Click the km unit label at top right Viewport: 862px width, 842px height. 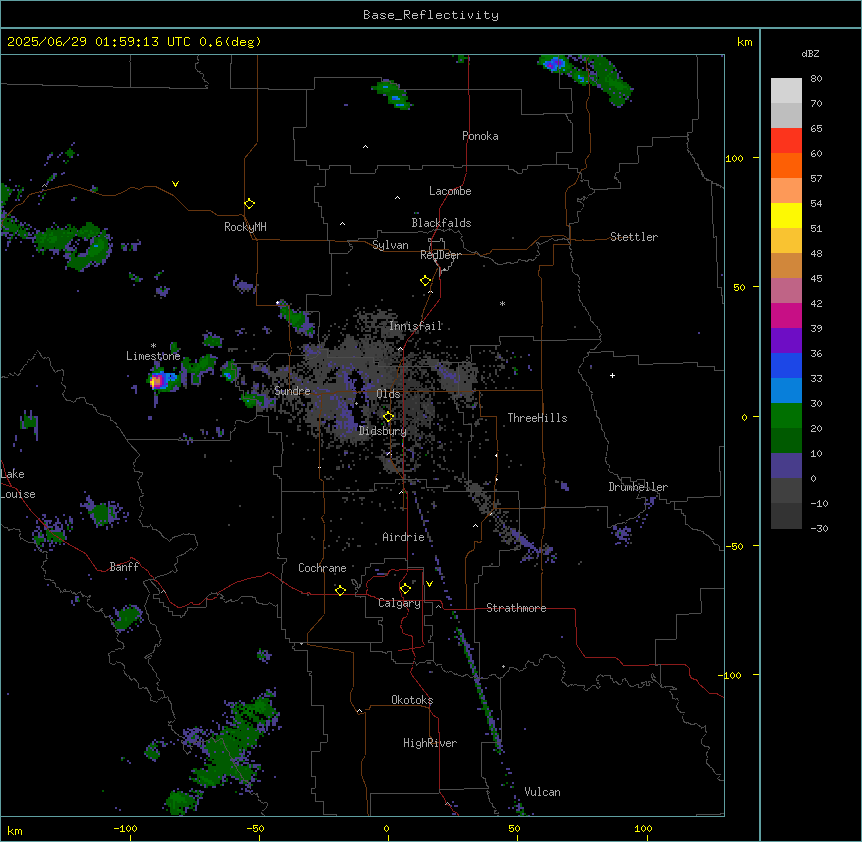tap(744, 42)
